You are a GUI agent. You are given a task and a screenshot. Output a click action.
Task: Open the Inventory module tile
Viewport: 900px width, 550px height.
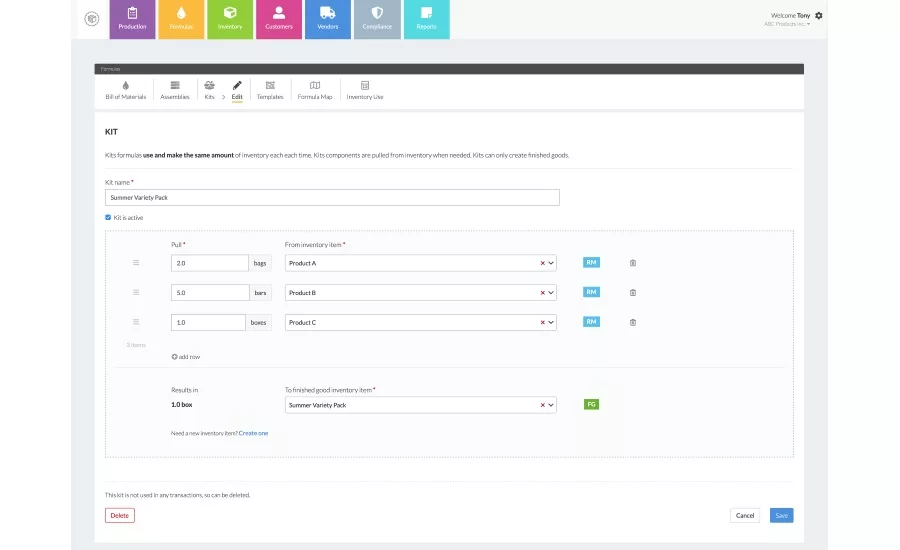click(x=230, y=19)
